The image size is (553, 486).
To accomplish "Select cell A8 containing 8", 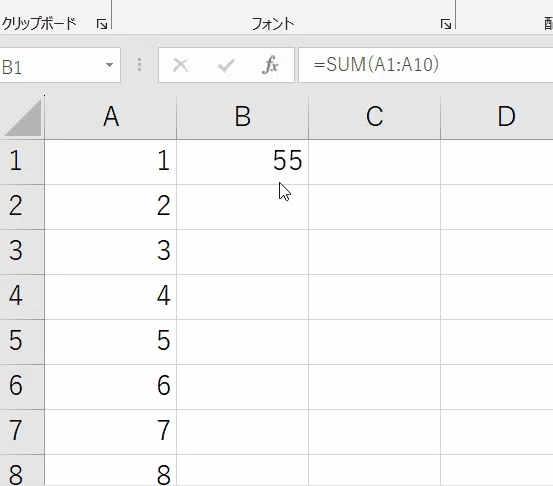I will [x=111, y=470].
